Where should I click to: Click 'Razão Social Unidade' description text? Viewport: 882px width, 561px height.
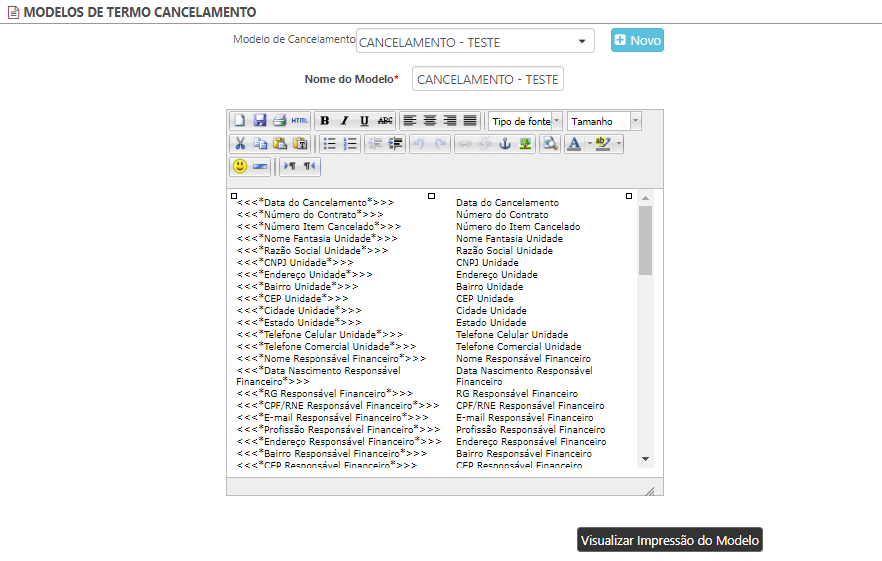504,250
